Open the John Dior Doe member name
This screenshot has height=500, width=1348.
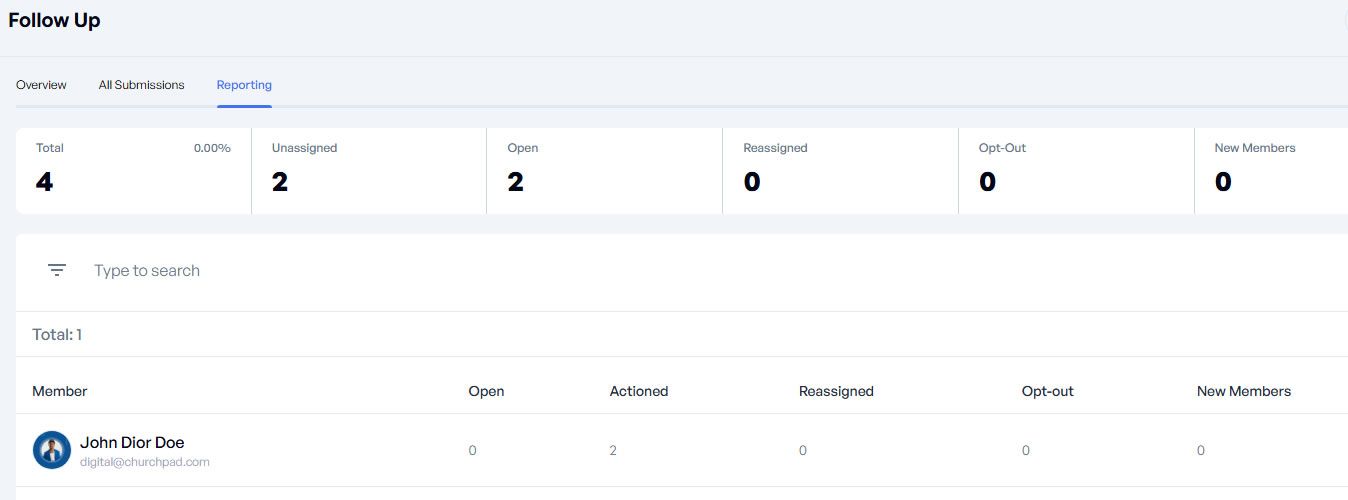coord(132,442)
